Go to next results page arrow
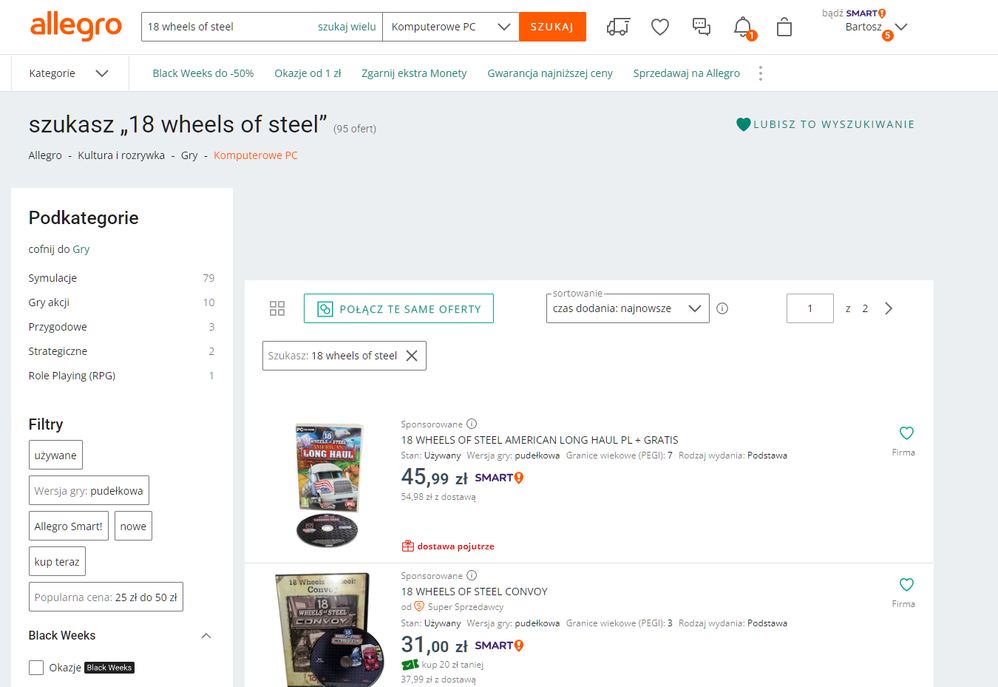 889,309
